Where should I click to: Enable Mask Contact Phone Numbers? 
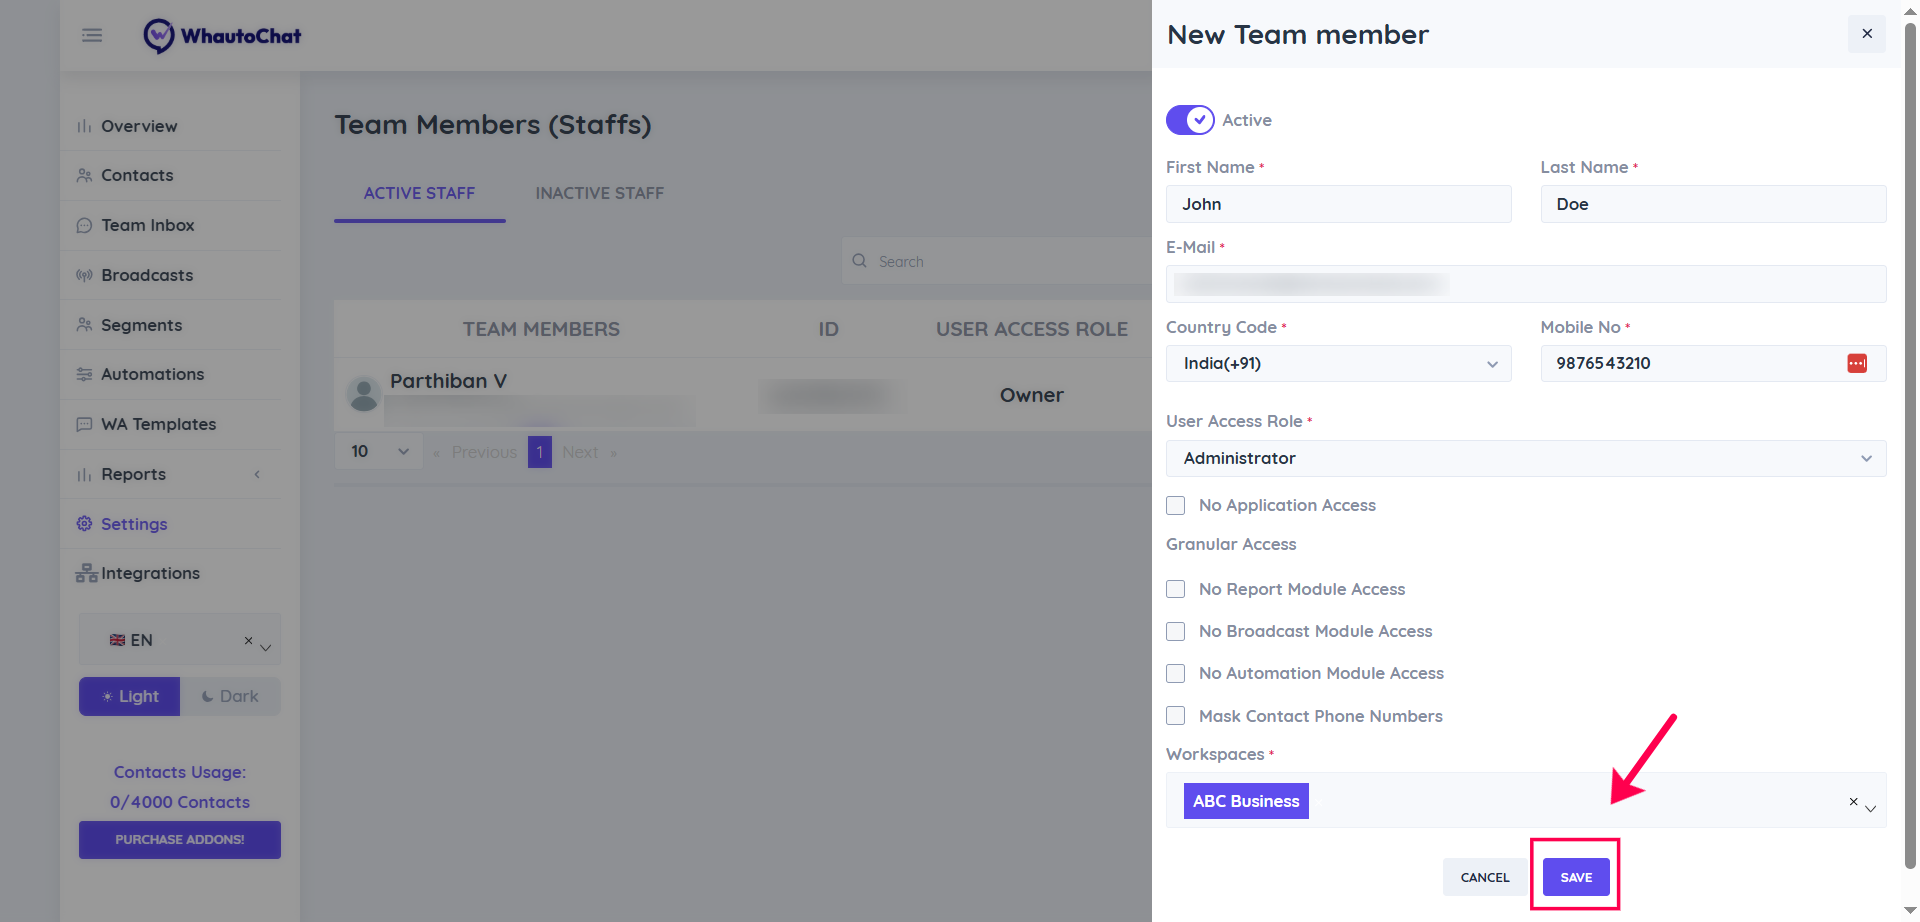1176,716
